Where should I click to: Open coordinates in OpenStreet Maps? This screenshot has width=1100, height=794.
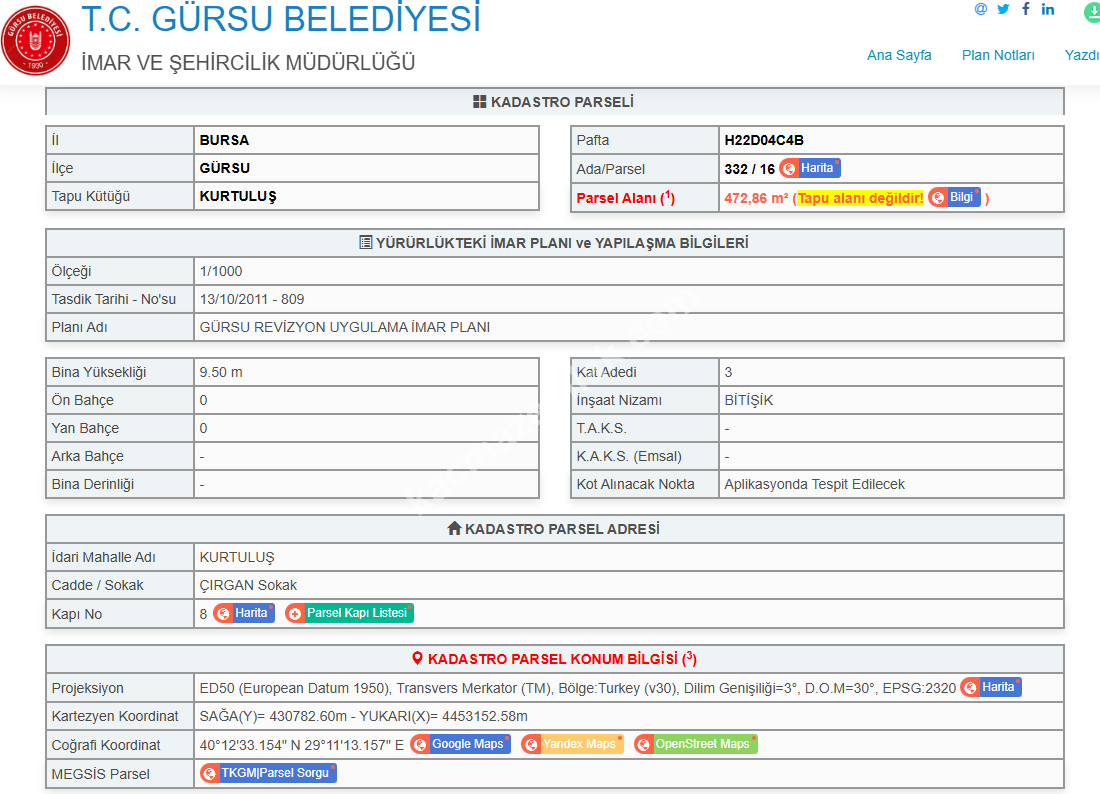pos(695,744)
